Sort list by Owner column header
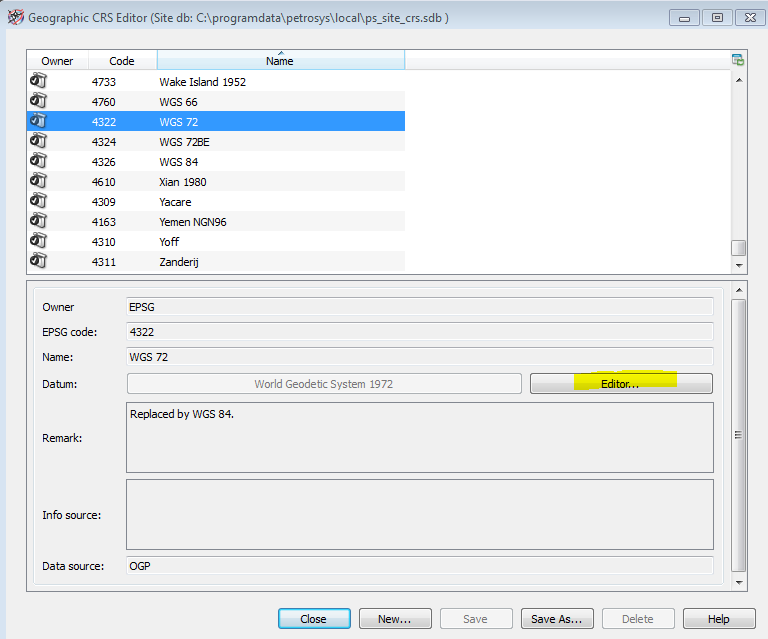This screenshot has height=639, width=768. 57,61
